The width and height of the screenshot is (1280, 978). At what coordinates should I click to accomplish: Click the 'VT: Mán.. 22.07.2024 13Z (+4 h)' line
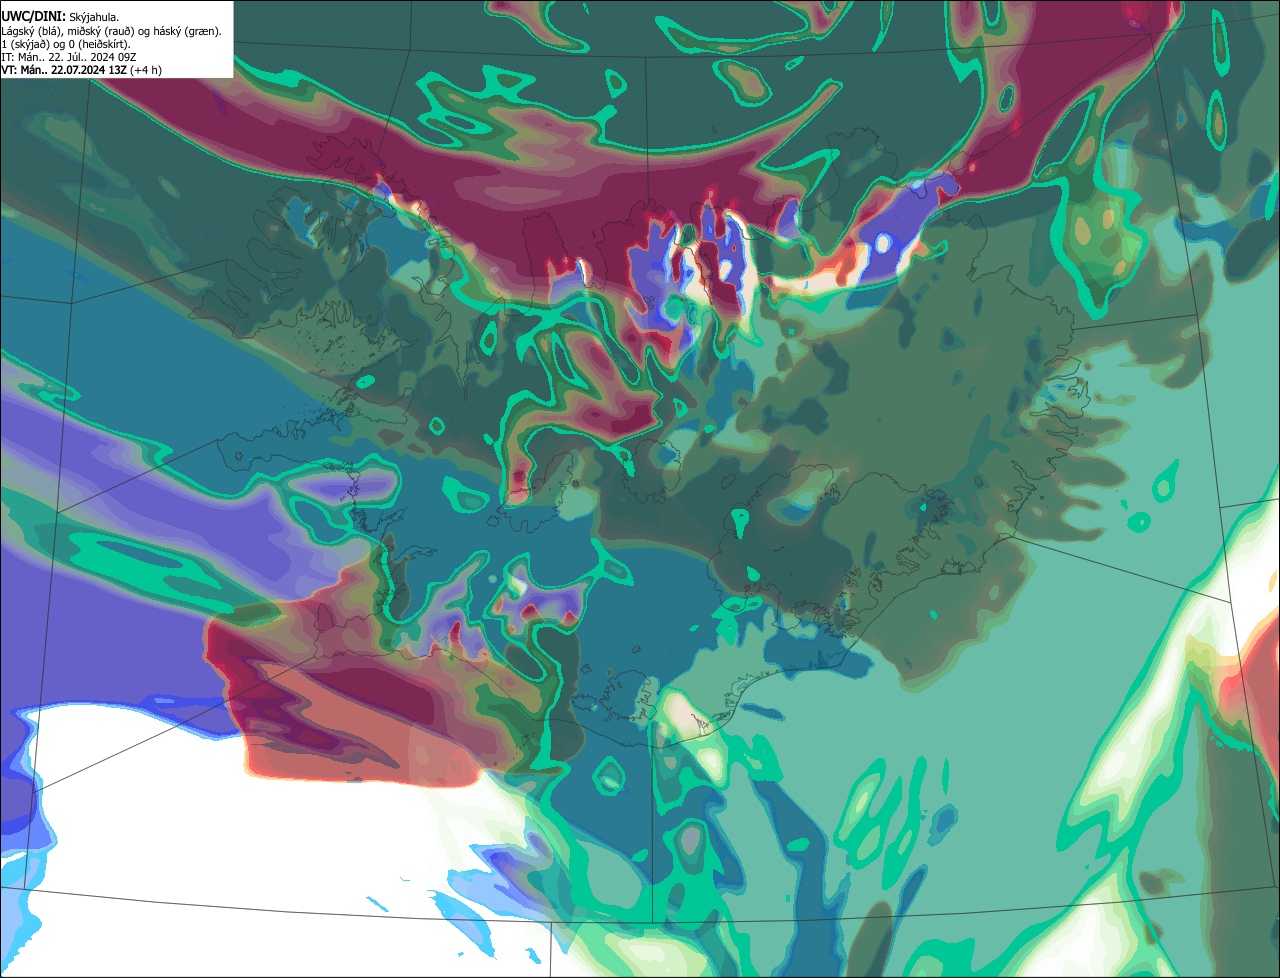tap(81, 70)
